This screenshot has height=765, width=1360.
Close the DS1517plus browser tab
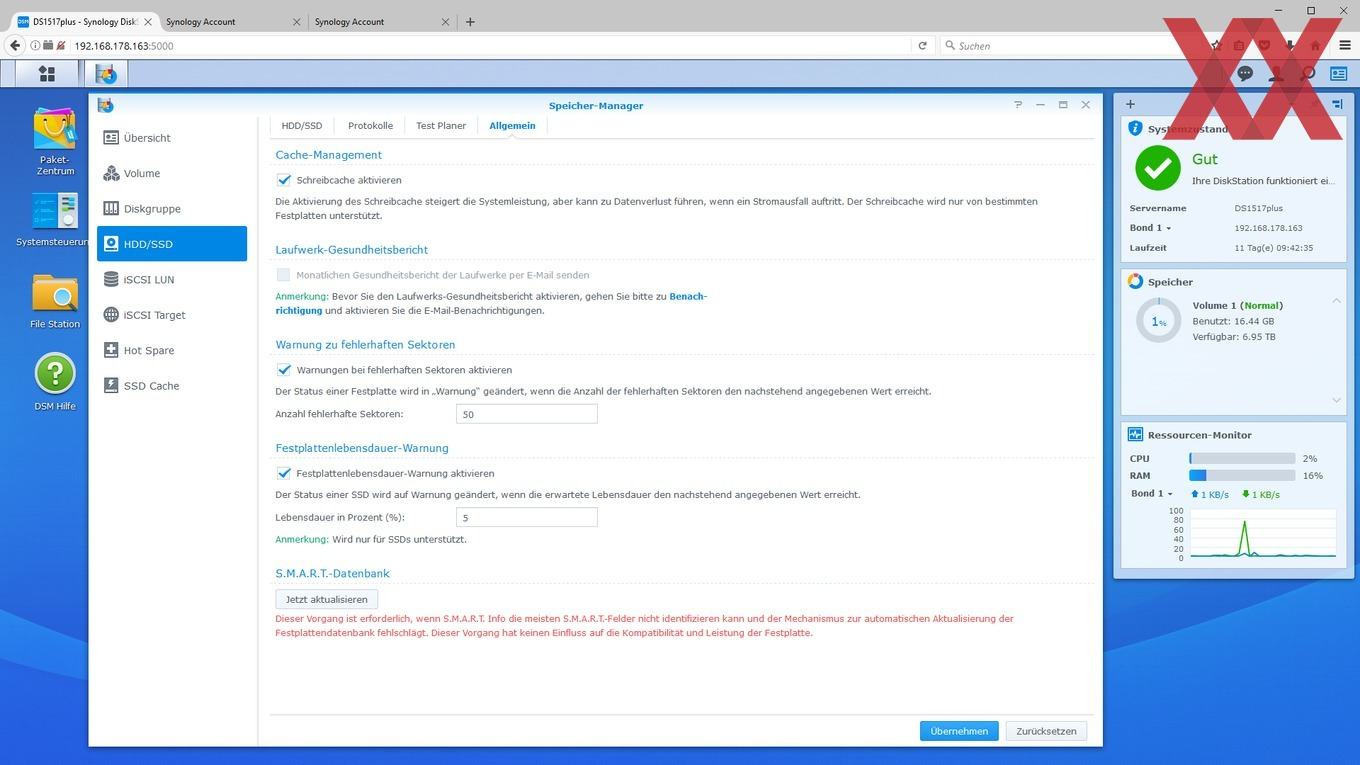(147, 21)
